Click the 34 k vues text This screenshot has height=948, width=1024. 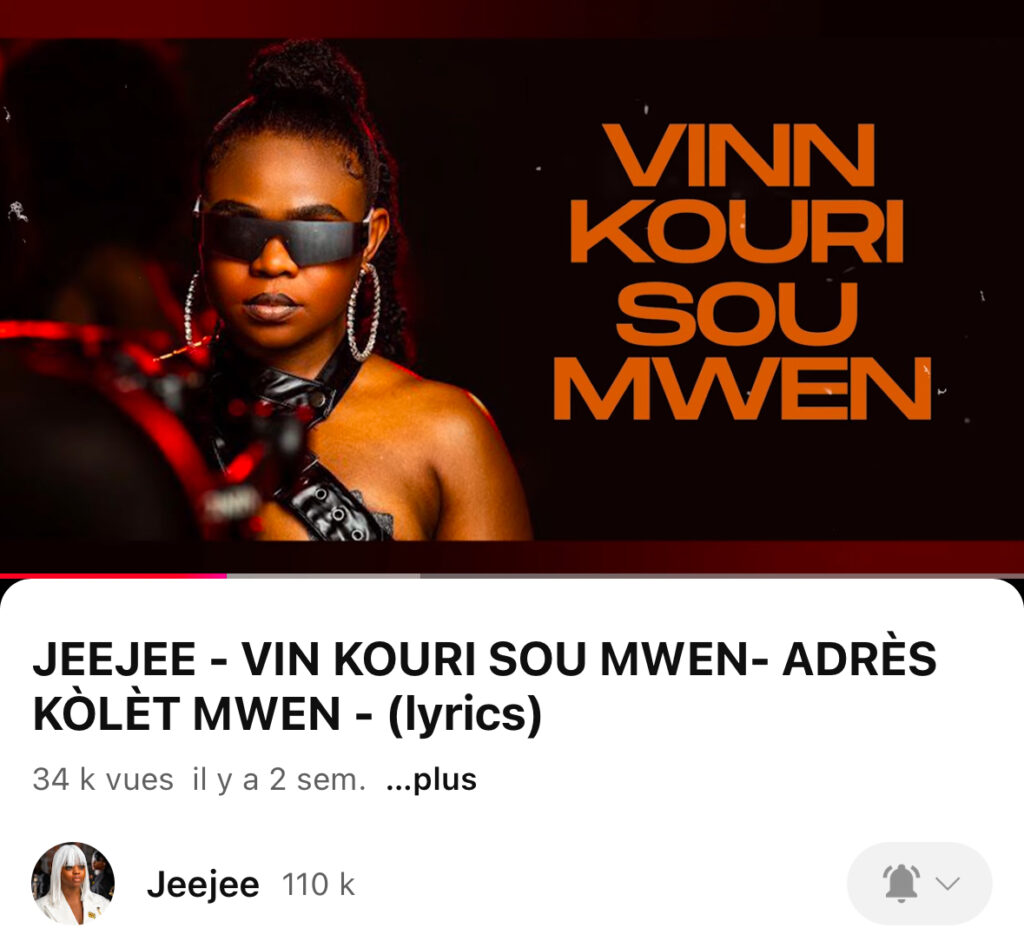tap(103, 780)
